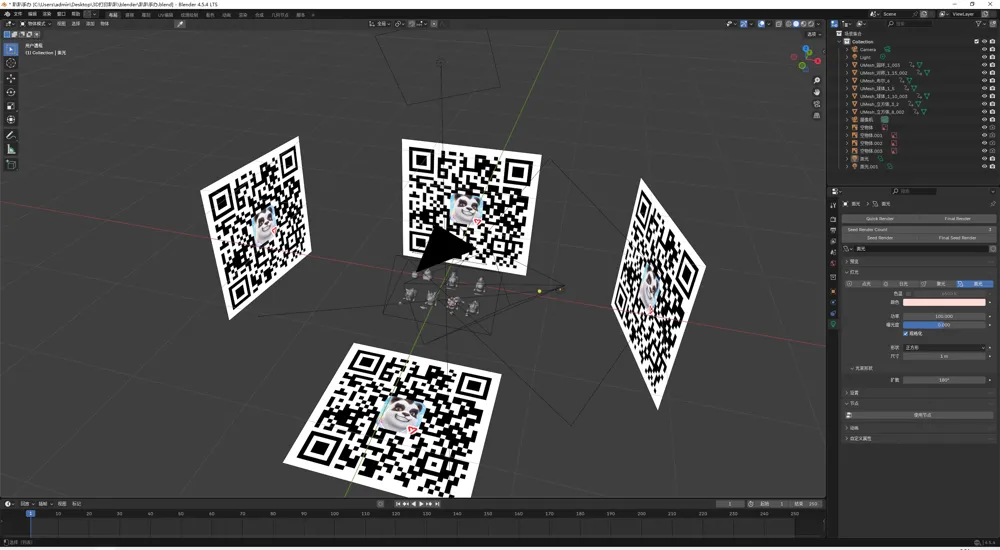Toggle the 规格化 checkbox
Viewport: 1000px width, 550px height.
pyautogui.click(x=906, y=333)
